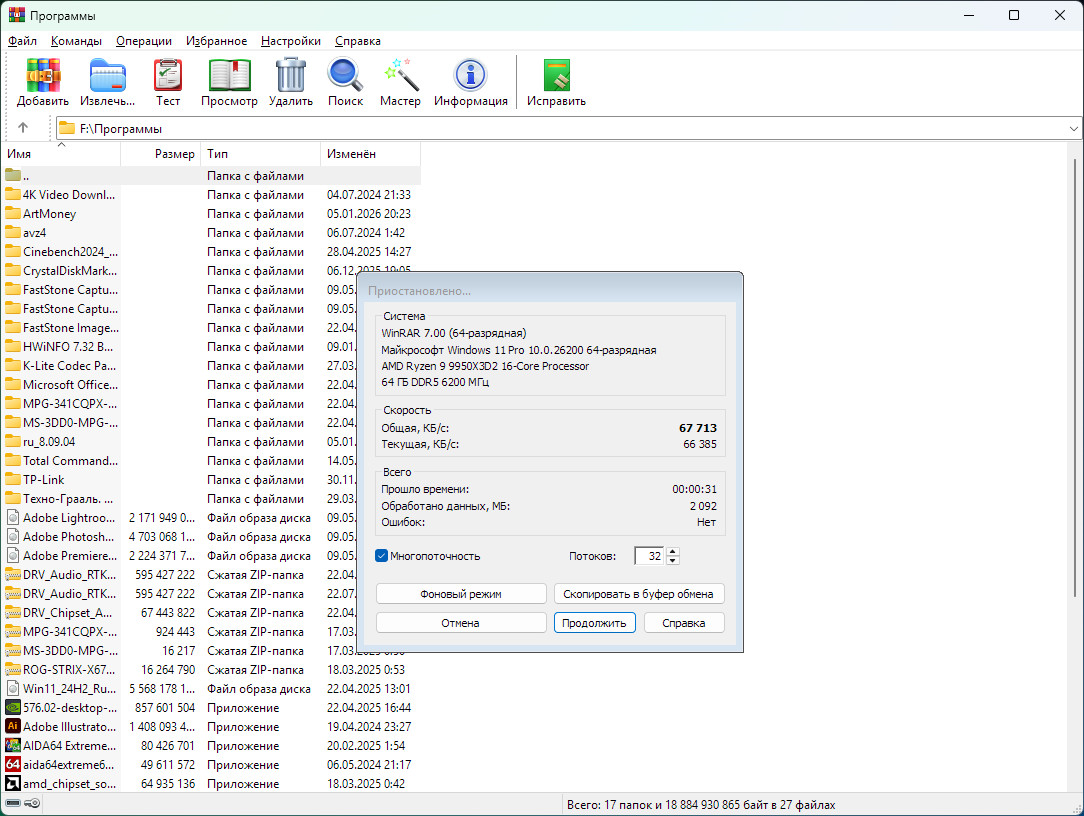Click the Фоновый режим button
Image resolution: width=1084 pixels, height=816 pixels.
pos(461,594)
